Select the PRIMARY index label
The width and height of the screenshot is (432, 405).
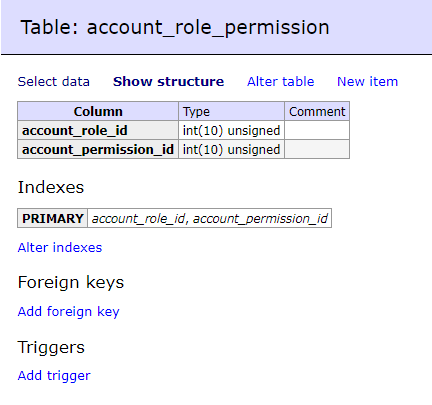[53, 218]
